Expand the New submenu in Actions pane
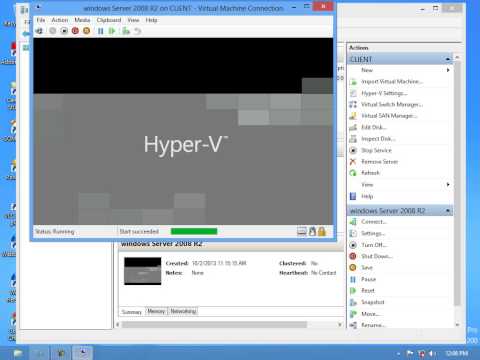480x360 pixels. pos(400,70)
